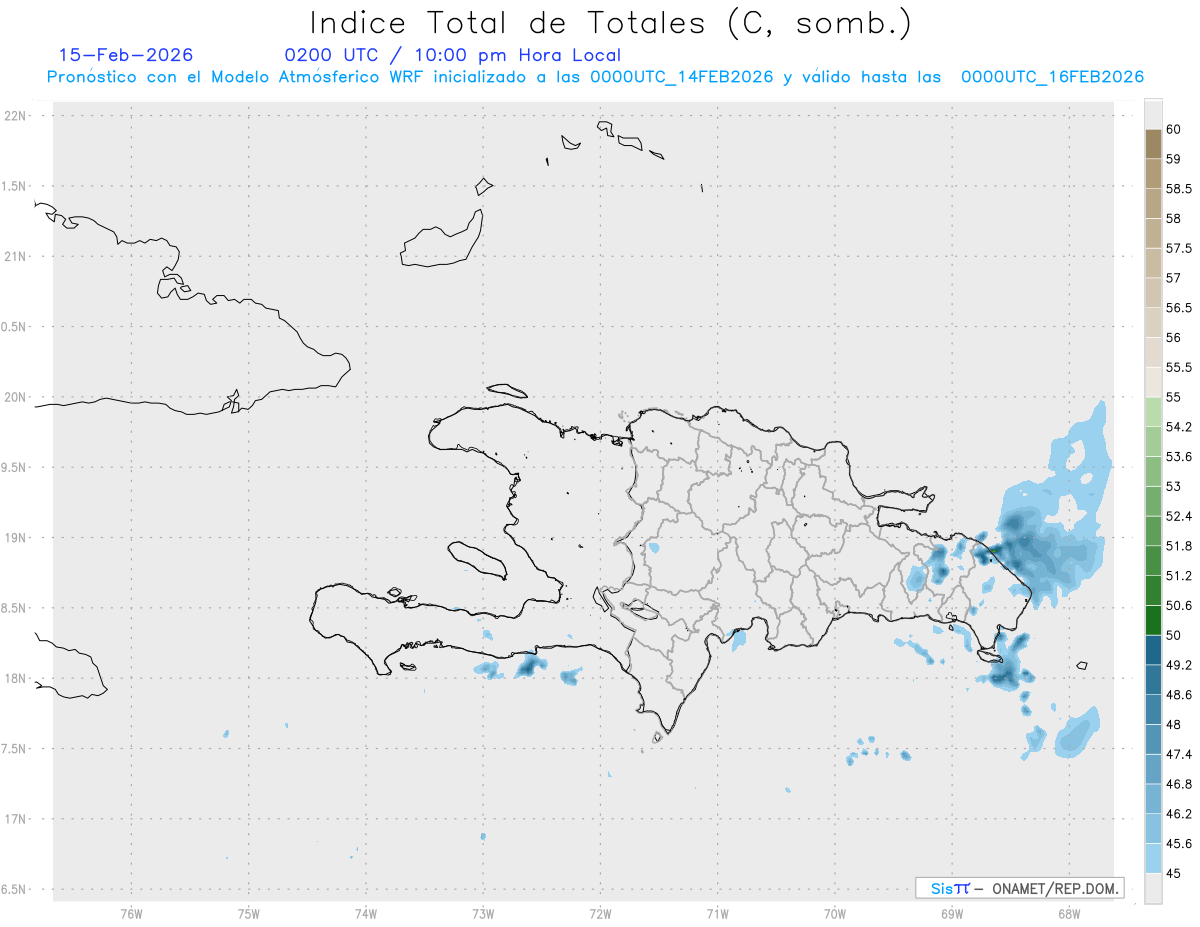Click the colorbar value '50.6'
Screen dimensions: 1200x927
pyautogui.click(x=1179, y=606)
